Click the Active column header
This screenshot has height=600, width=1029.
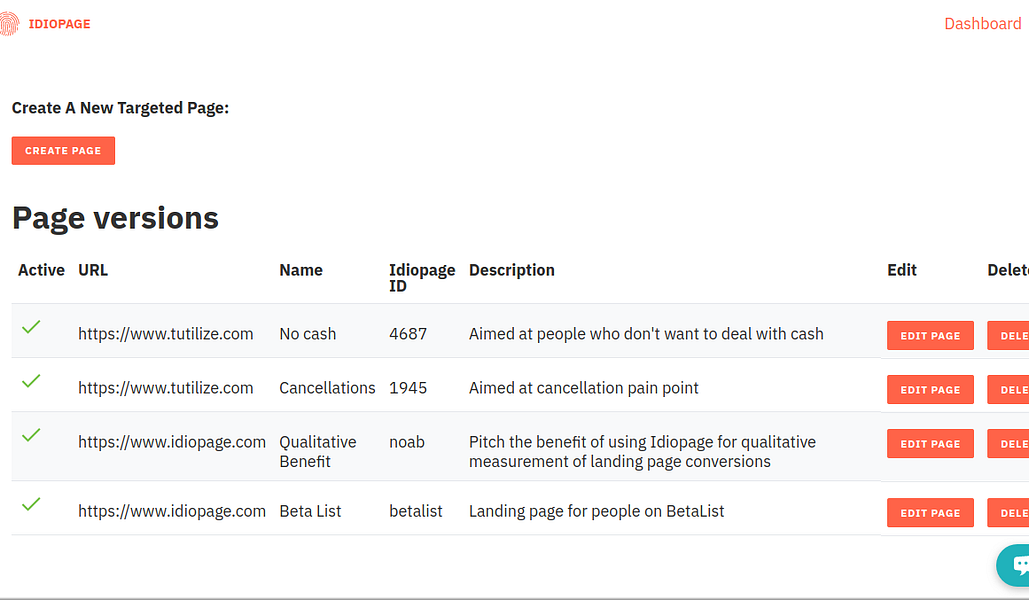[41, 270]
